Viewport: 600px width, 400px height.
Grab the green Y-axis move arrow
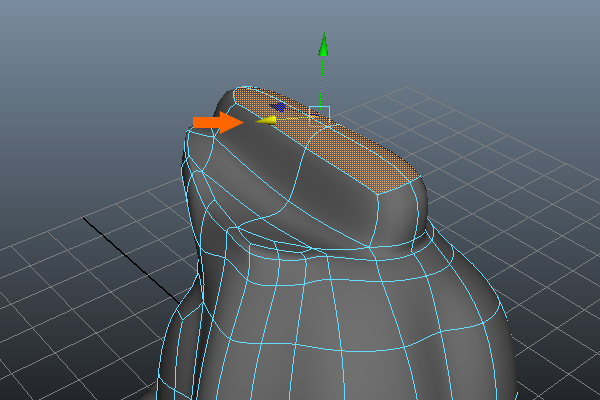click(x=324, y=44)
